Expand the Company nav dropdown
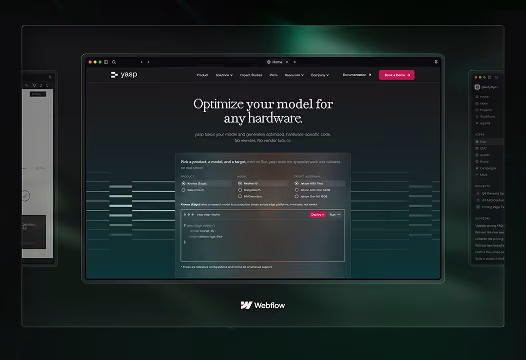This screenshot has width=526, height=360. (320, 75)
